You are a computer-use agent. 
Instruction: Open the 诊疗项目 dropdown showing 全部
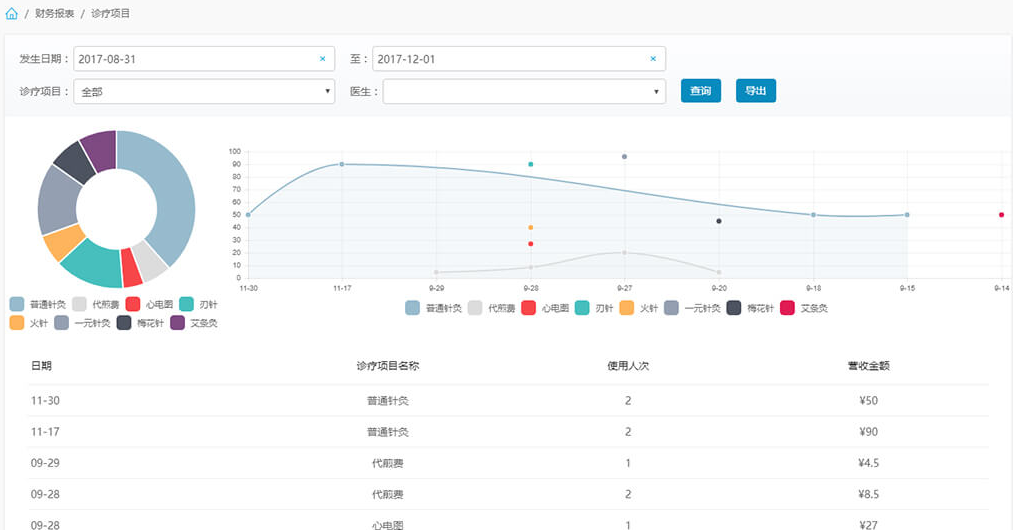(x=204, y=92)
